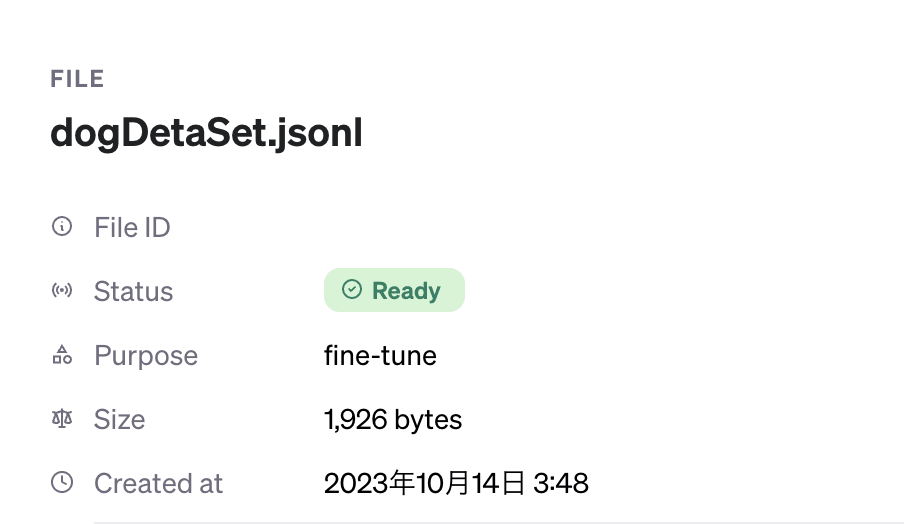Click the FILE section header label
The image size is (904, 524).
[77, 79]
